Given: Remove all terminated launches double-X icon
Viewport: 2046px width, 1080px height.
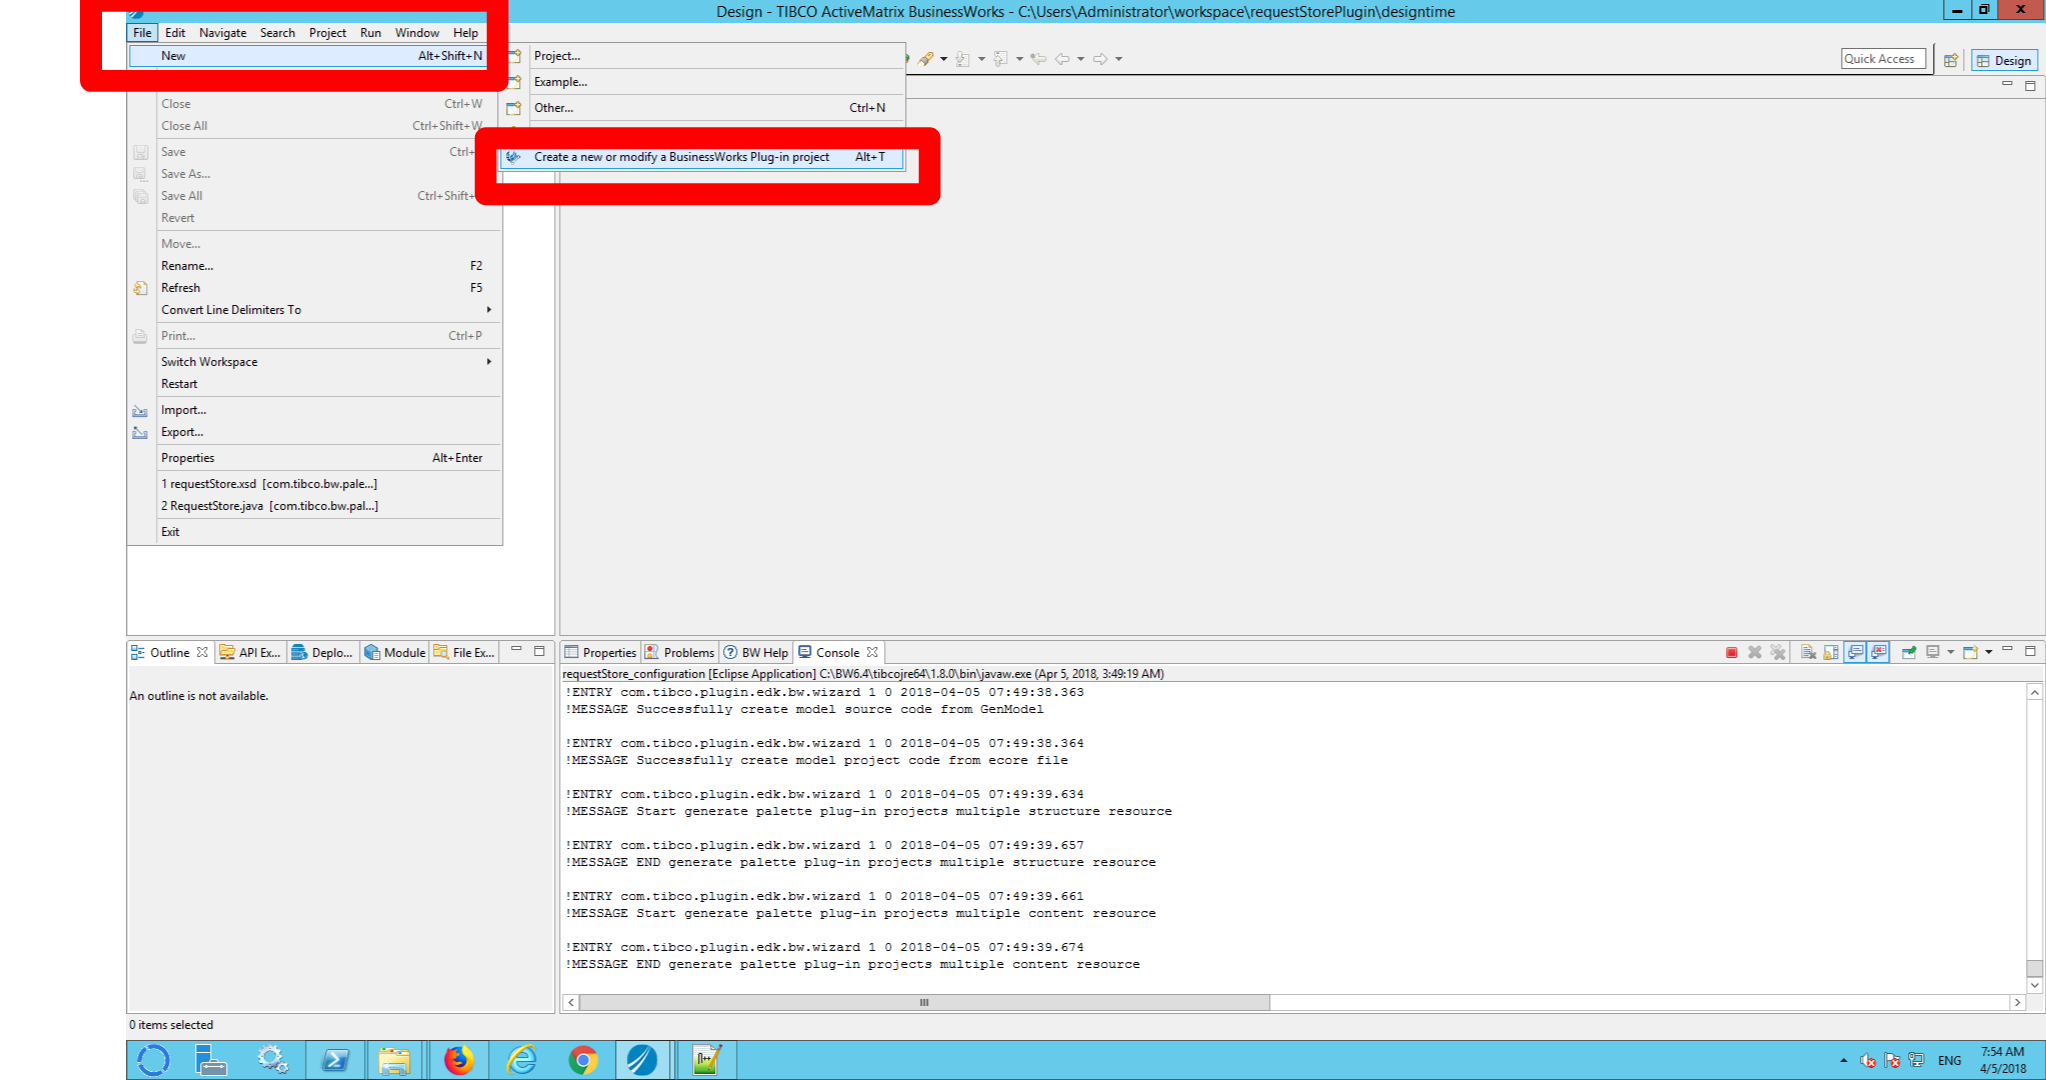Looking at the screenshot, I should tap(1777, 652).
